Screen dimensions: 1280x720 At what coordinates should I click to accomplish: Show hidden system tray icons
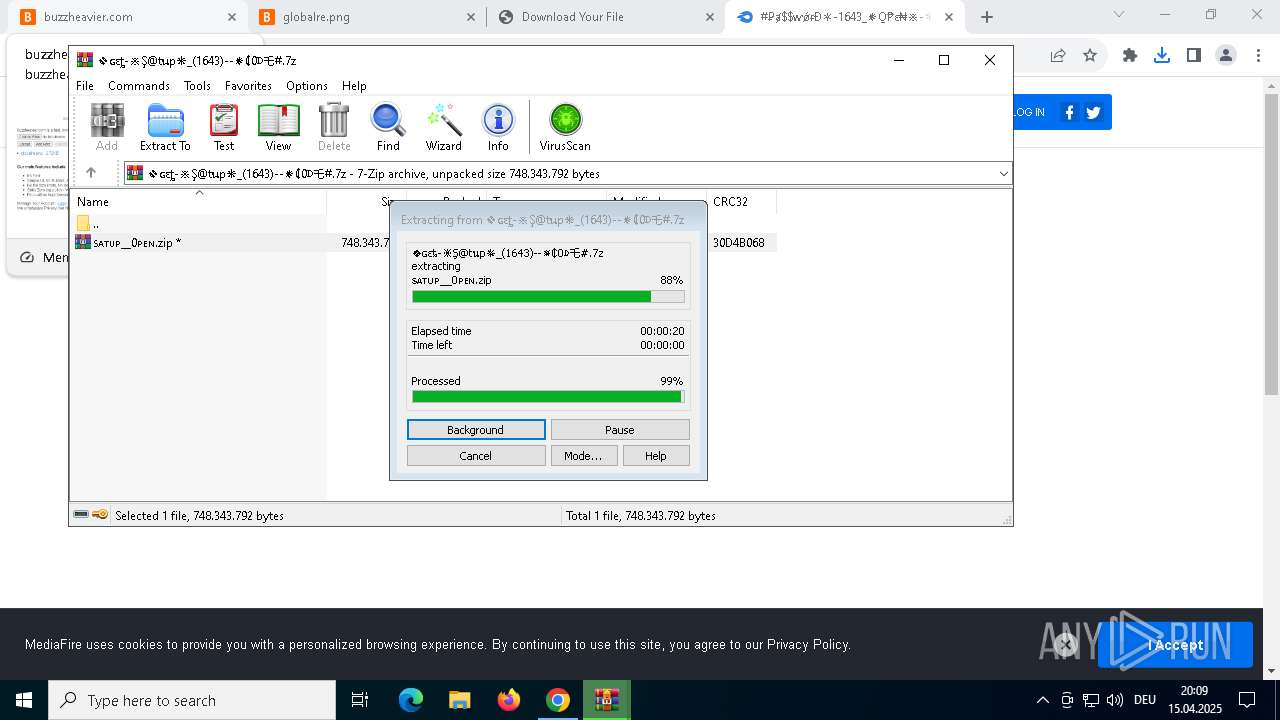pyautogui.click(x=1042, y=700)
